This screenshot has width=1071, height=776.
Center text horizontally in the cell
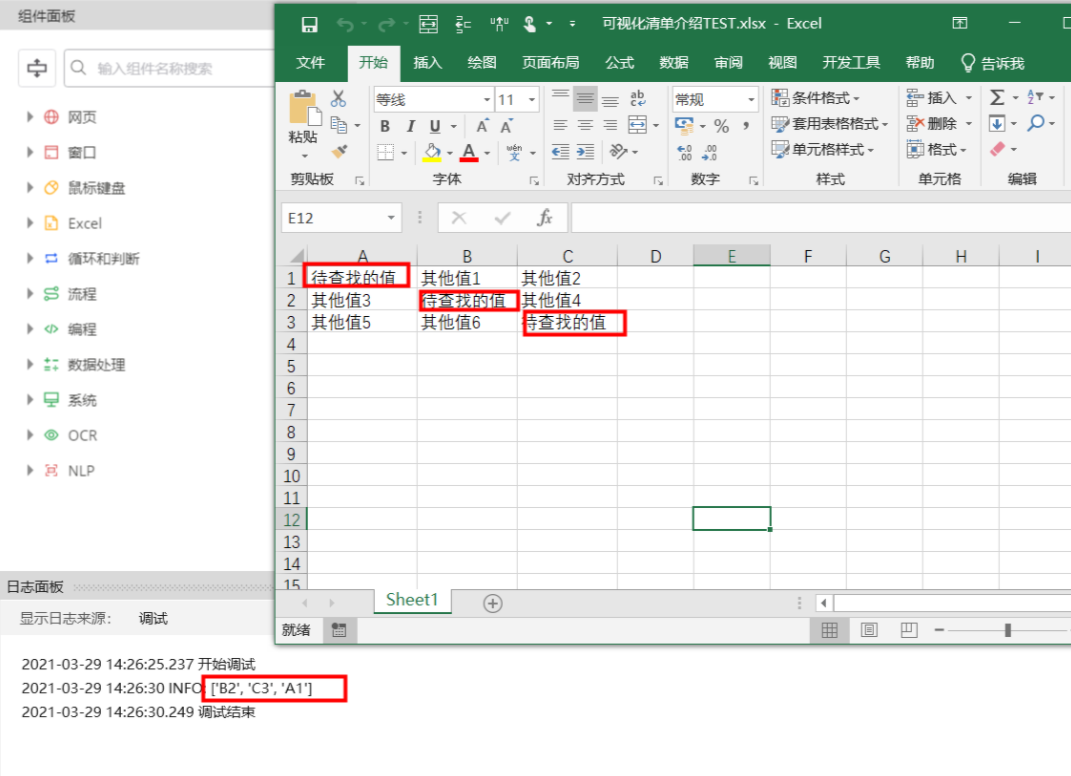[x=585, y=125]
